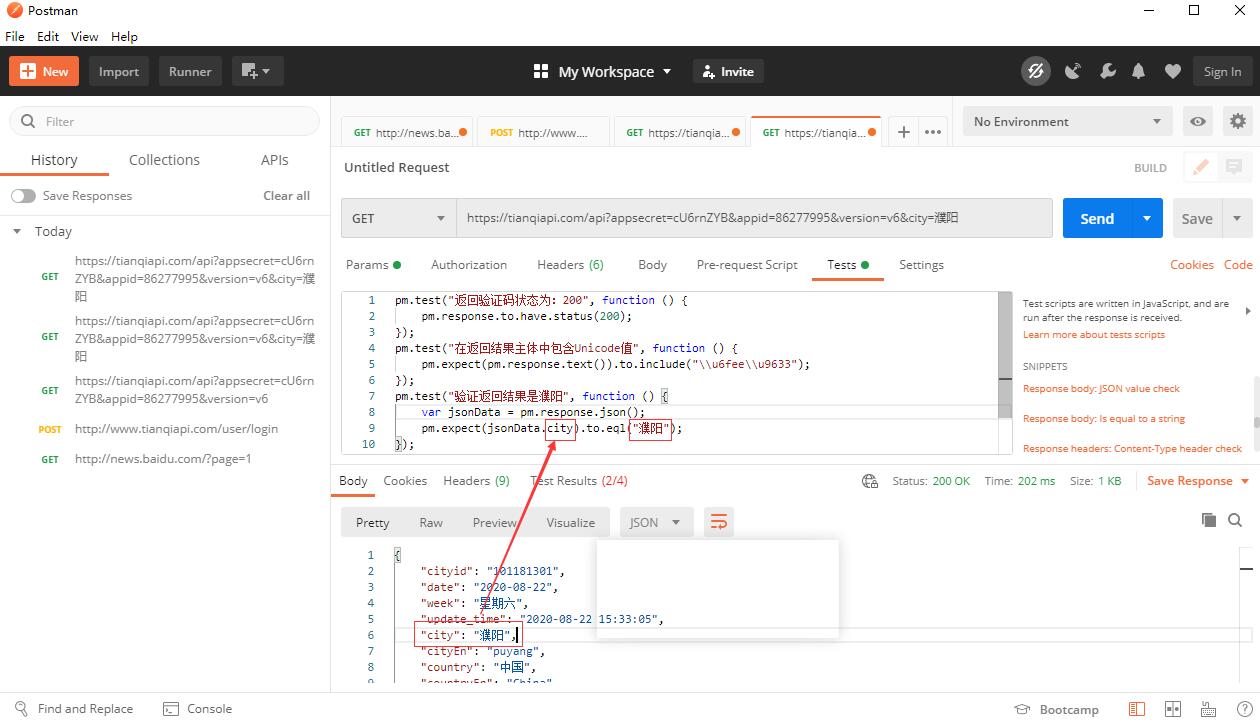1260x725 pixels.
Task: Open Bootcamp
Action: (1056, 709)
